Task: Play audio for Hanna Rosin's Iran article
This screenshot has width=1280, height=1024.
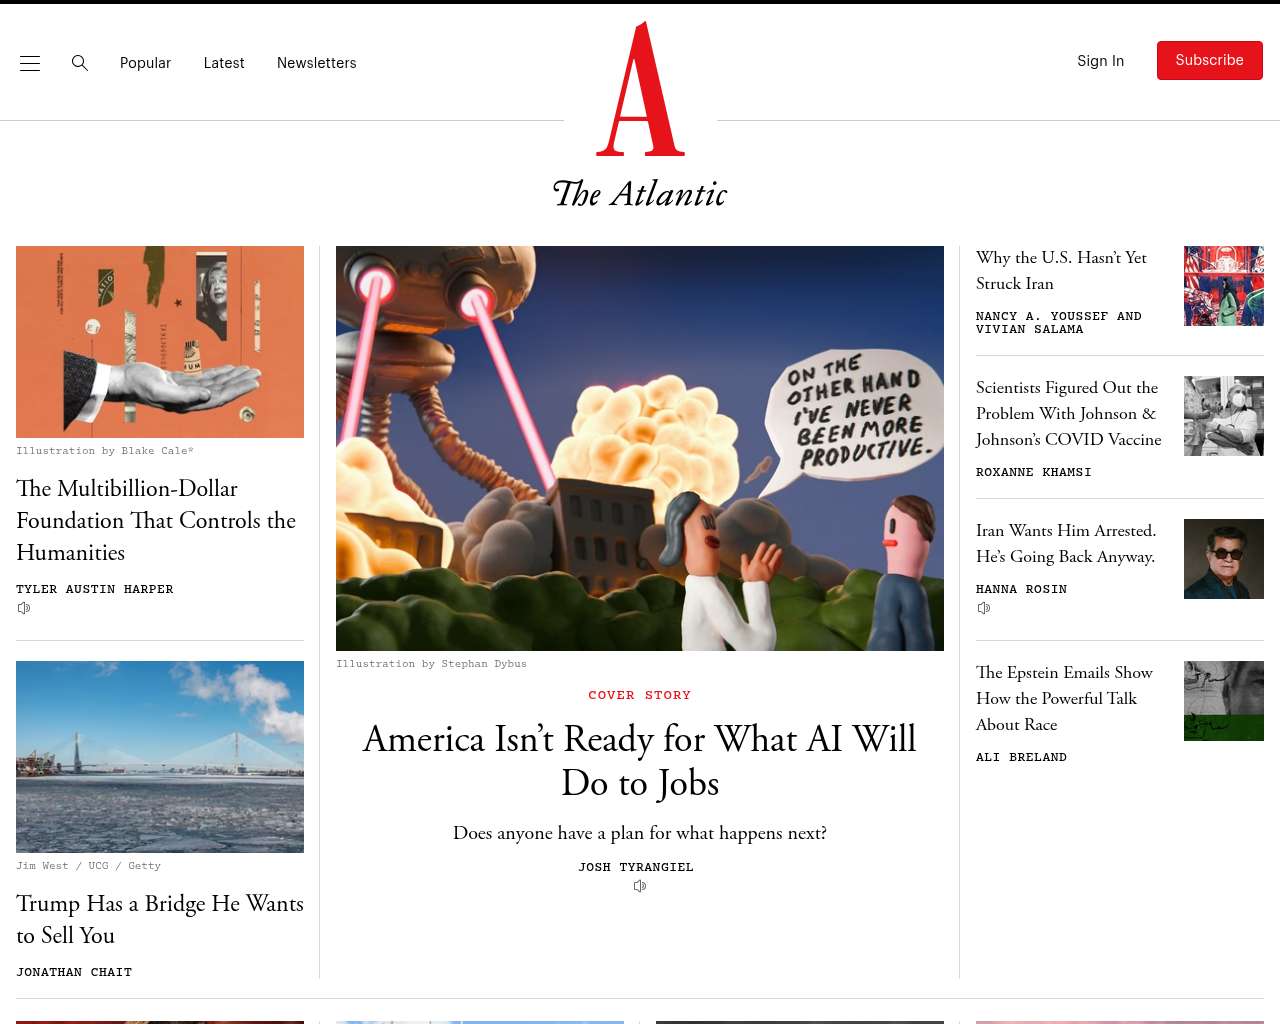Action: pyautogui.click(x=984, y=608)
